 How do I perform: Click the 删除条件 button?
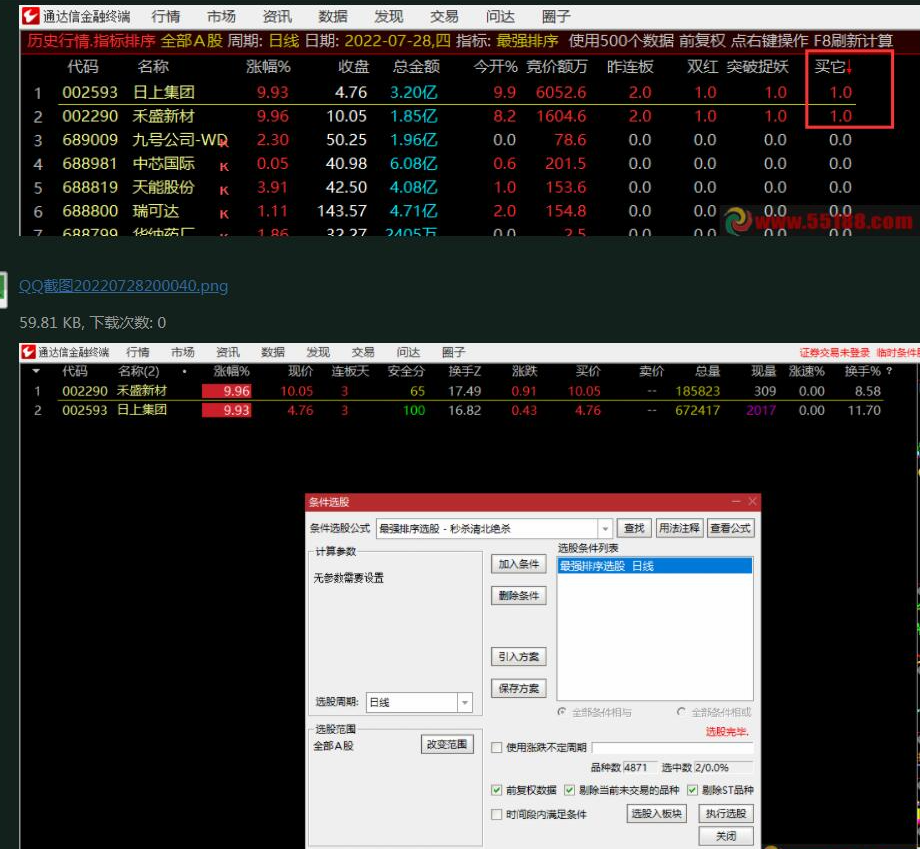[x=519, y=596]
